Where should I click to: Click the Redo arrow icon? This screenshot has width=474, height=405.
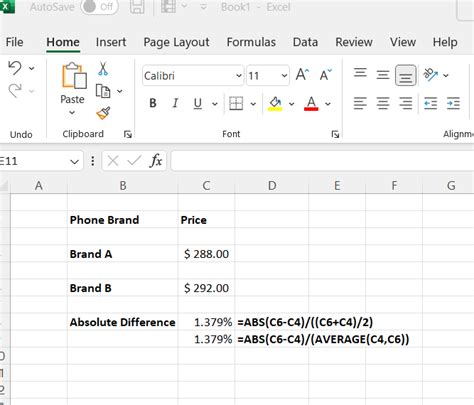click(15, 90)
